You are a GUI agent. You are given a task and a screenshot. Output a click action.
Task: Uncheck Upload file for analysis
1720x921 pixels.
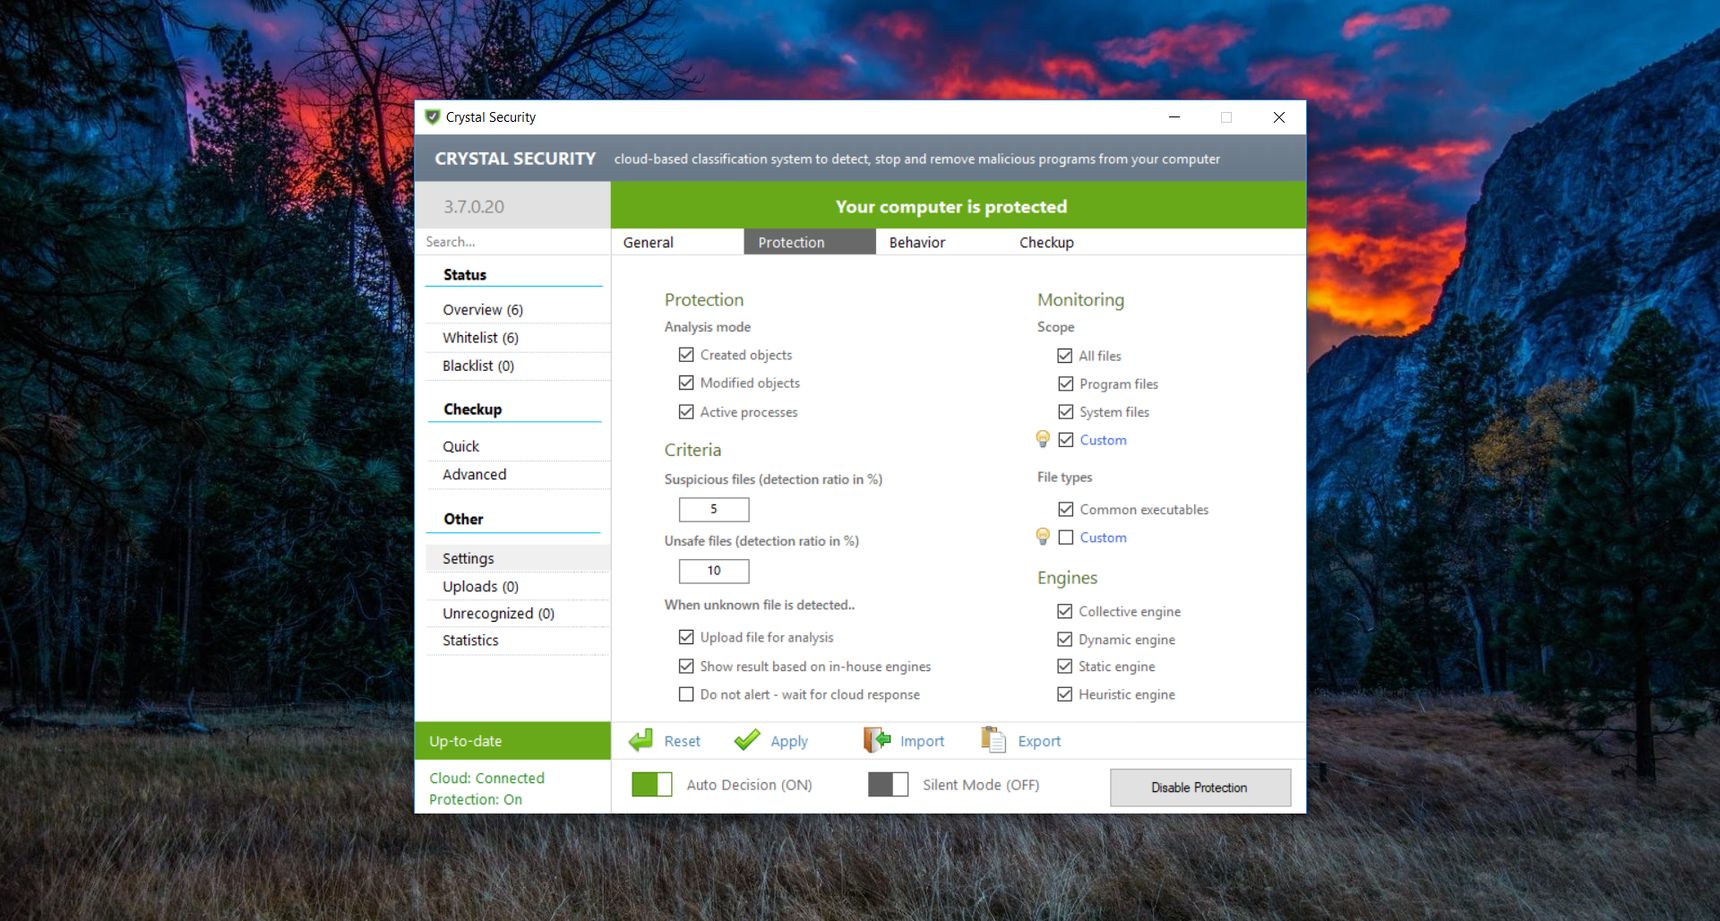686,637
